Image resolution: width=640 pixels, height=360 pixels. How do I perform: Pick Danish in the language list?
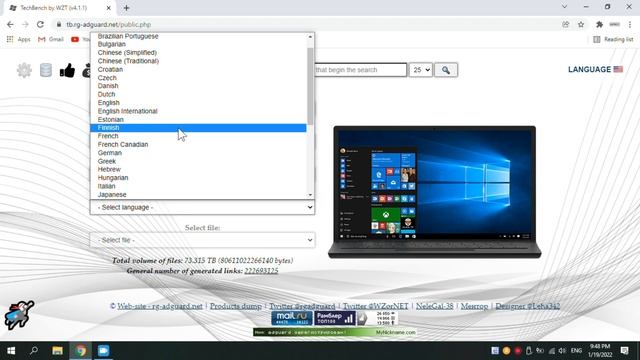pyautogui.click(x=198, y=86)
